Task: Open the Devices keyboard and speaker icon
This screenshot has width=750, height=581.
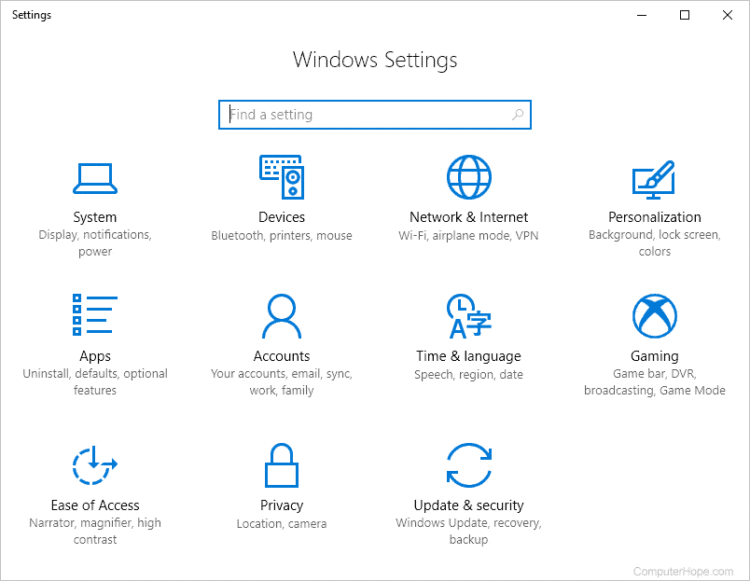Action: click(x=282, y=177)
